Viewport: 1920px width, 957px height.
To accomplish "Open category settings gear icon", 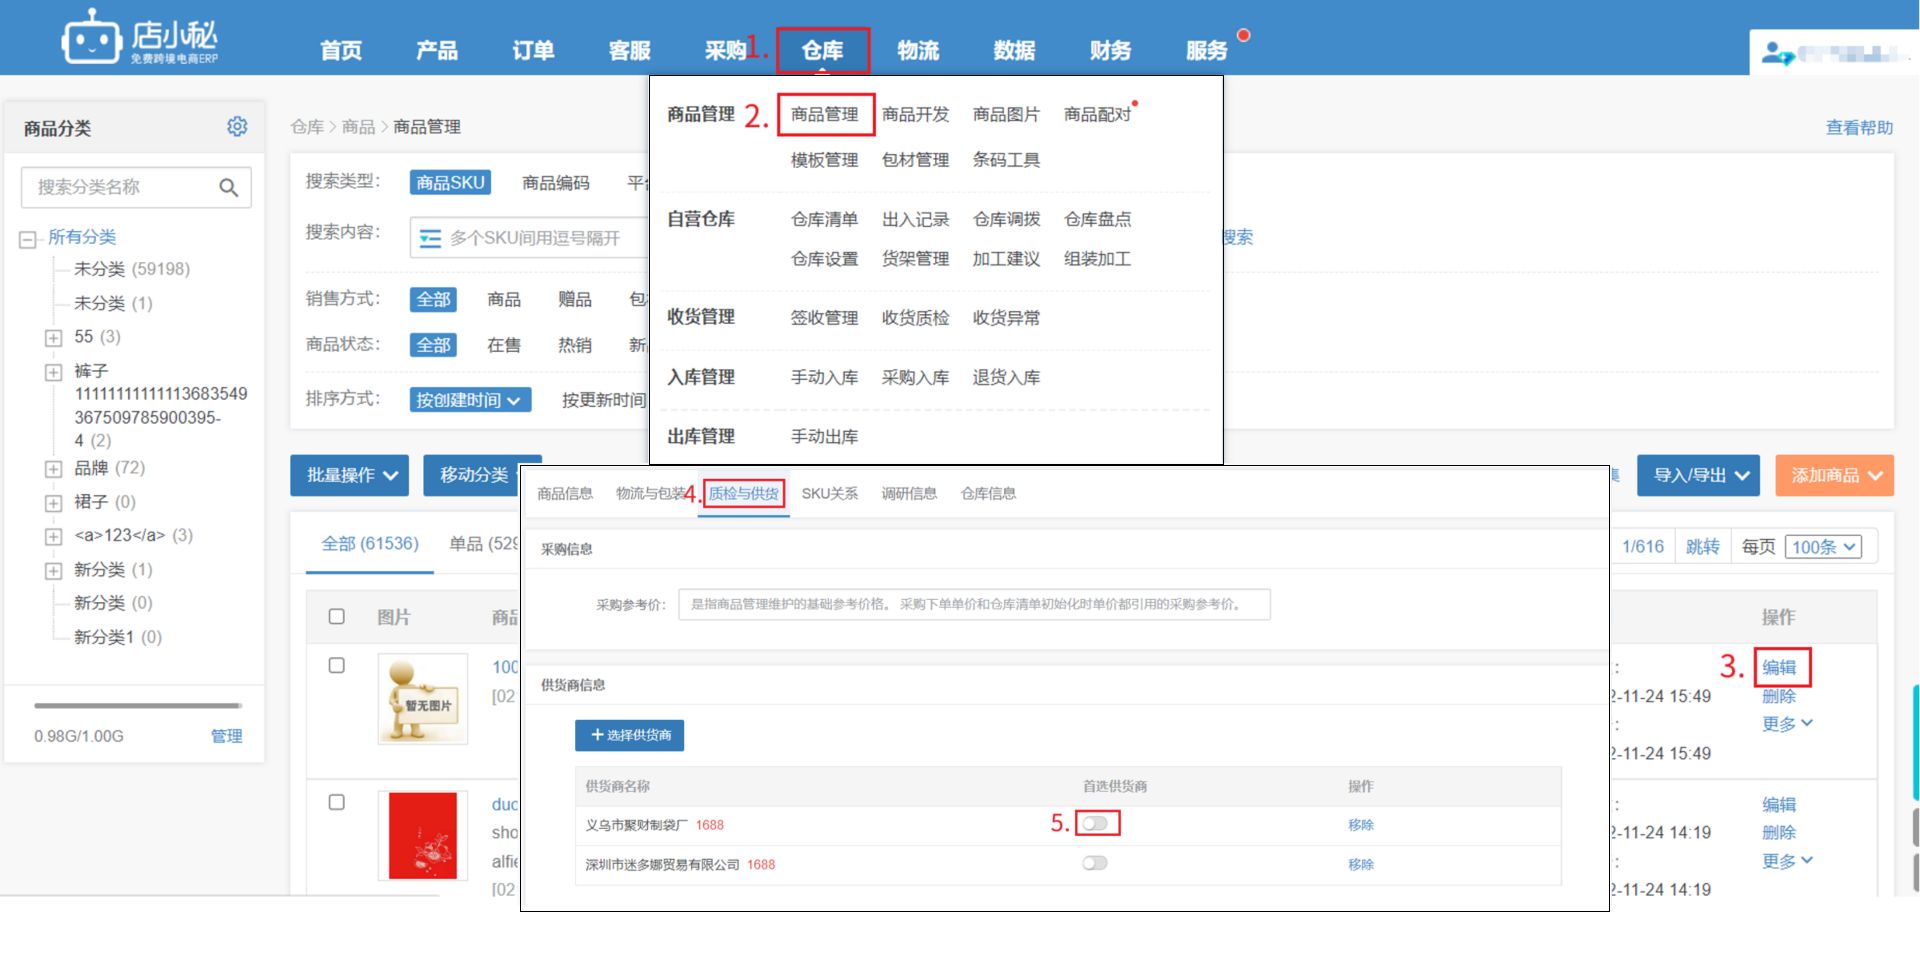I will [237, 127].
